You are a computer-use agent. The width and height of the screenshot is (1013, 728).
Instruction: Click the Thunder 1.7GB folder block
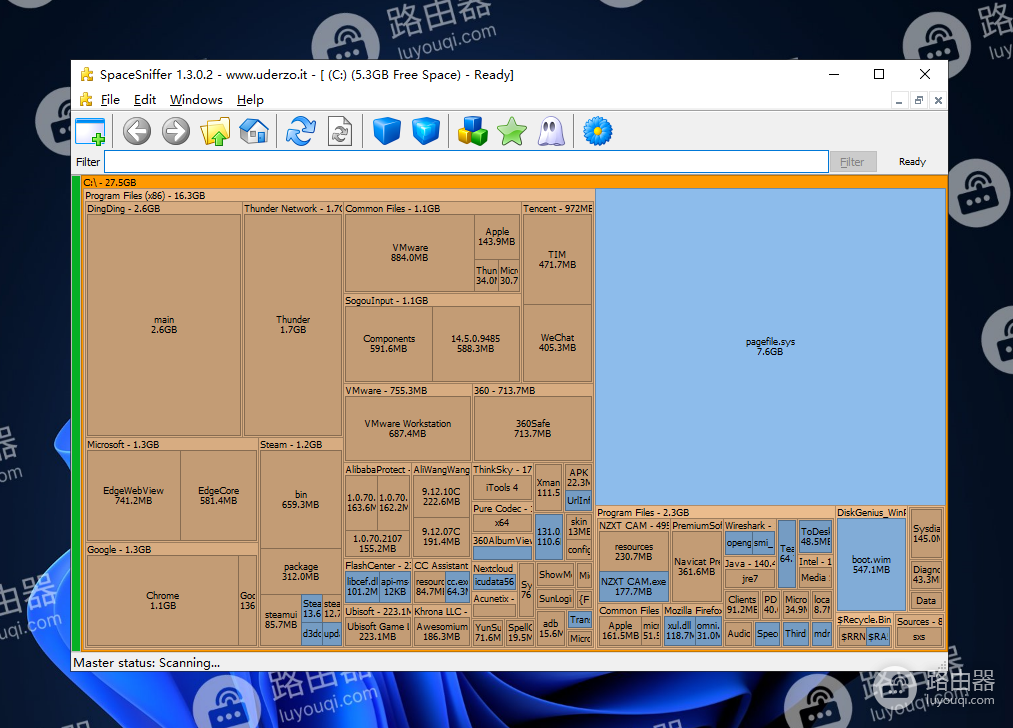pos(293,325)
